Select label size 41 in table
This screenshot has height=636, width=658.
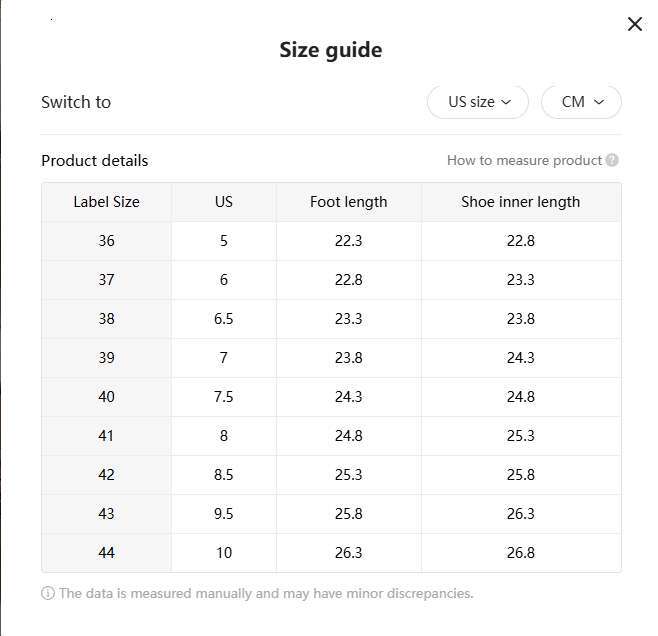[x=106, y=436]
